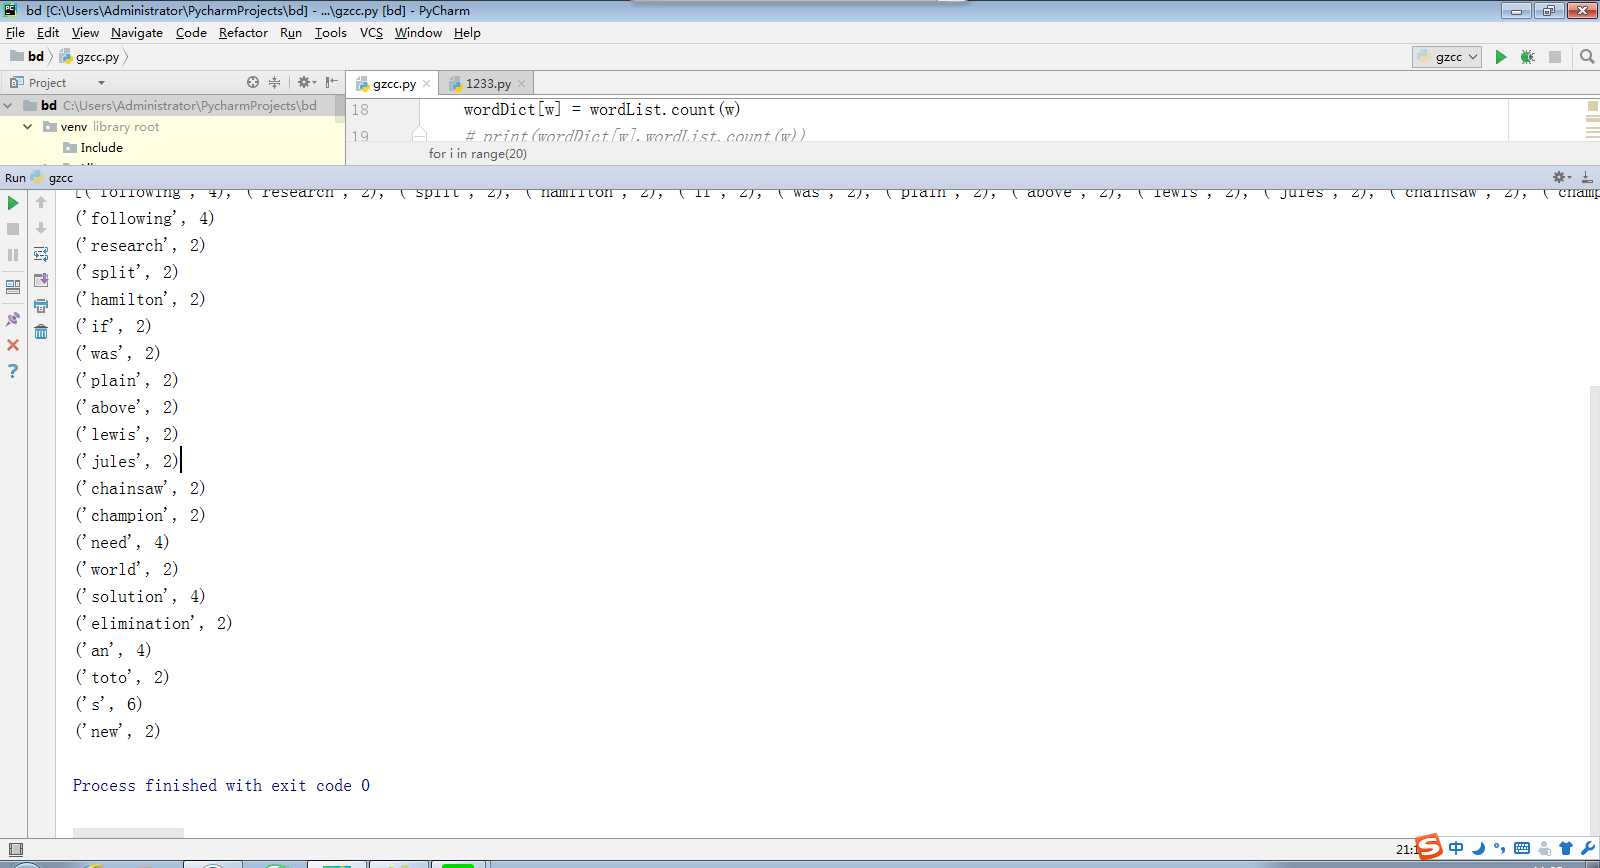This screenshot has width=1600, height=868.
Task: Click 'for i in range(20)' breadcrumb
Action: click(x=477, y=154)
